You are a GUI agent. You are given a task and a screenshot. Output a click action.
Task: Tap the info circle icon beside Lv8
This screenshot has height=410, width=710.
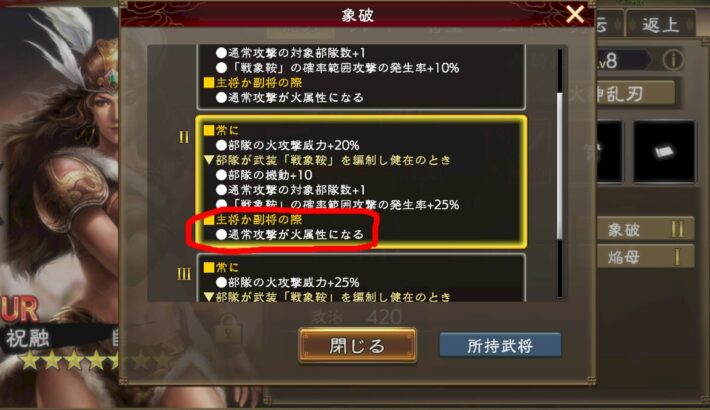pyautogui.click(x=673, y=59)
